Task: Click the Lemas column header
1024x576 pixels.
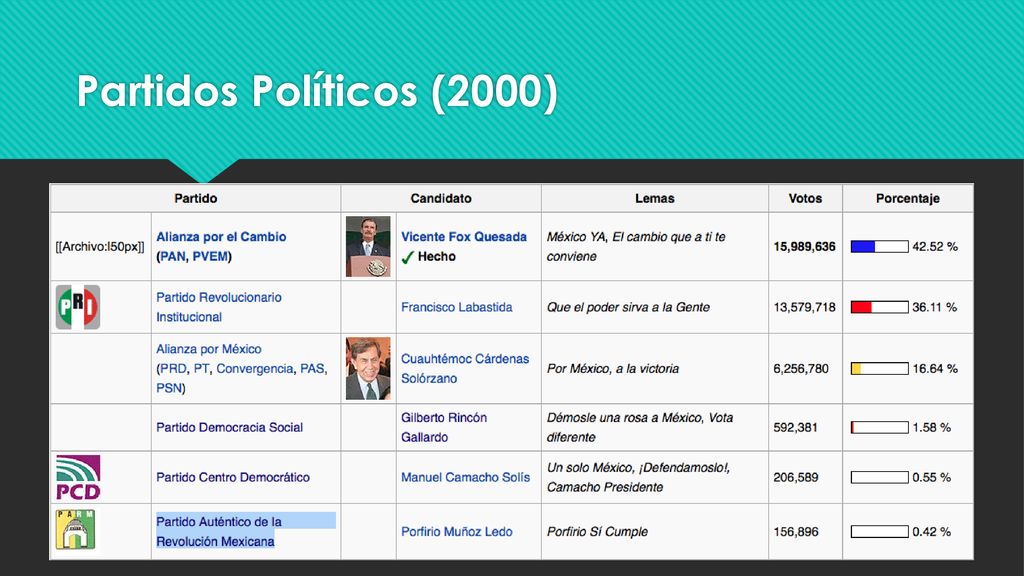Action: [654, 199]
